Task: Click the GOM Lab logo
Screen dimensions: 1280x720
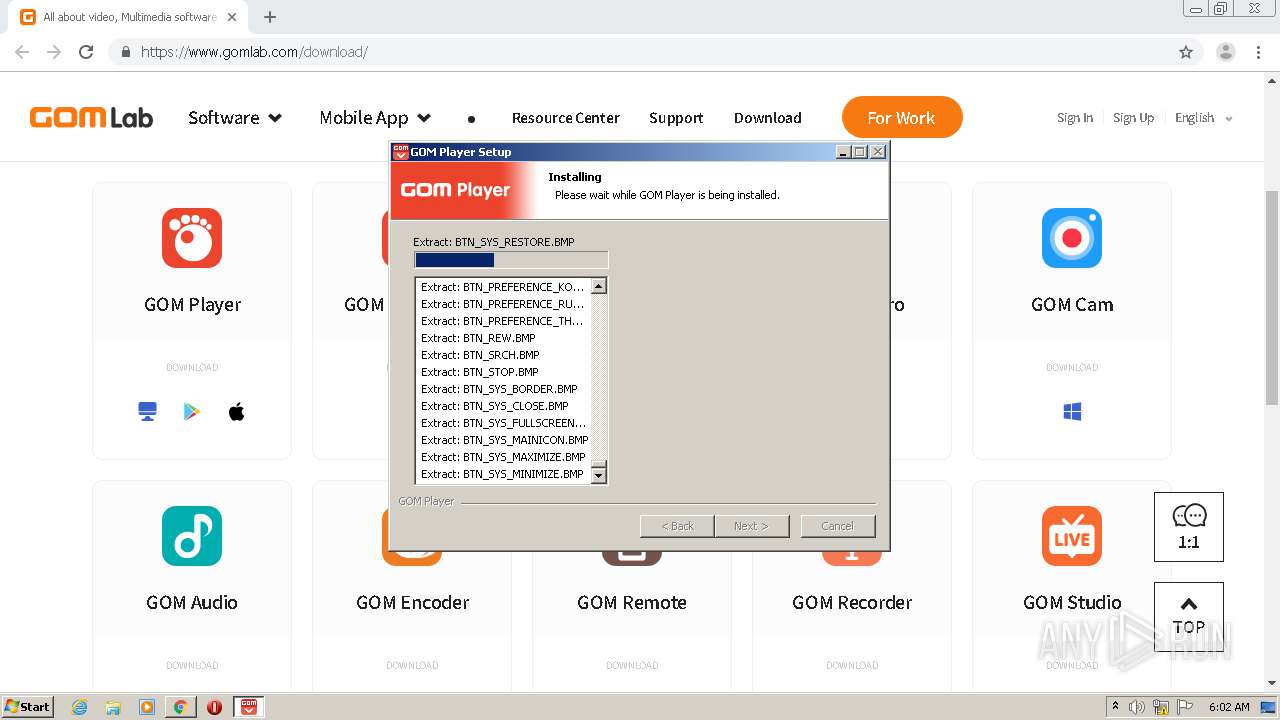Action: point(91,118)
